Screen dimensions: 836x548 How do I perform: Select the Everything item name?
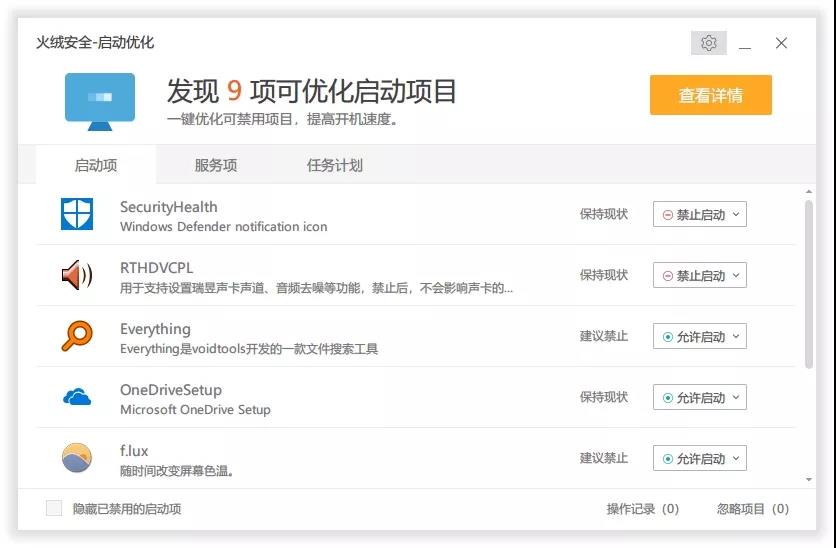155,329
